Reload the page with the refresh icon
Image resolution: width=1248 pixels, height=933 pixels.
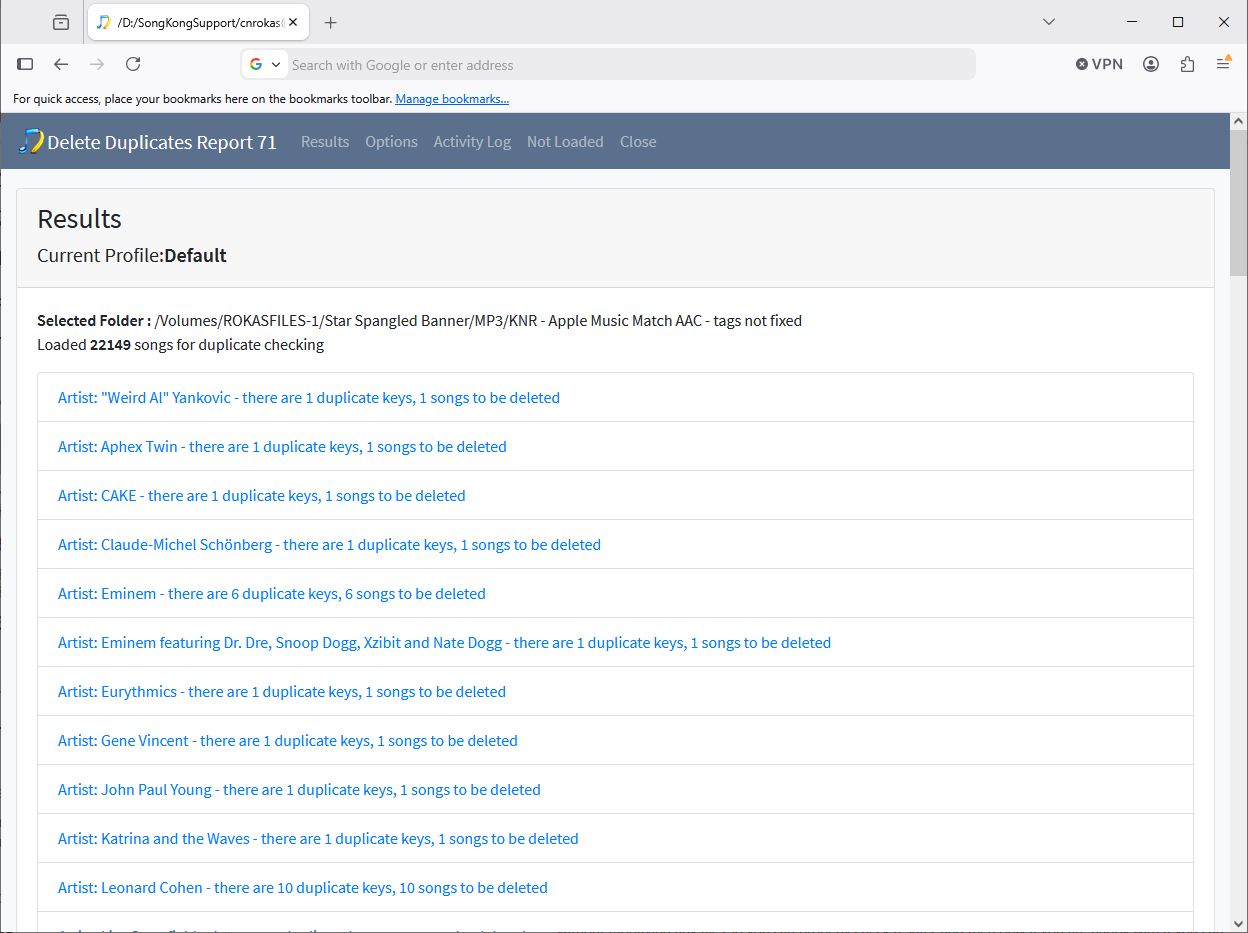point(133,64)
